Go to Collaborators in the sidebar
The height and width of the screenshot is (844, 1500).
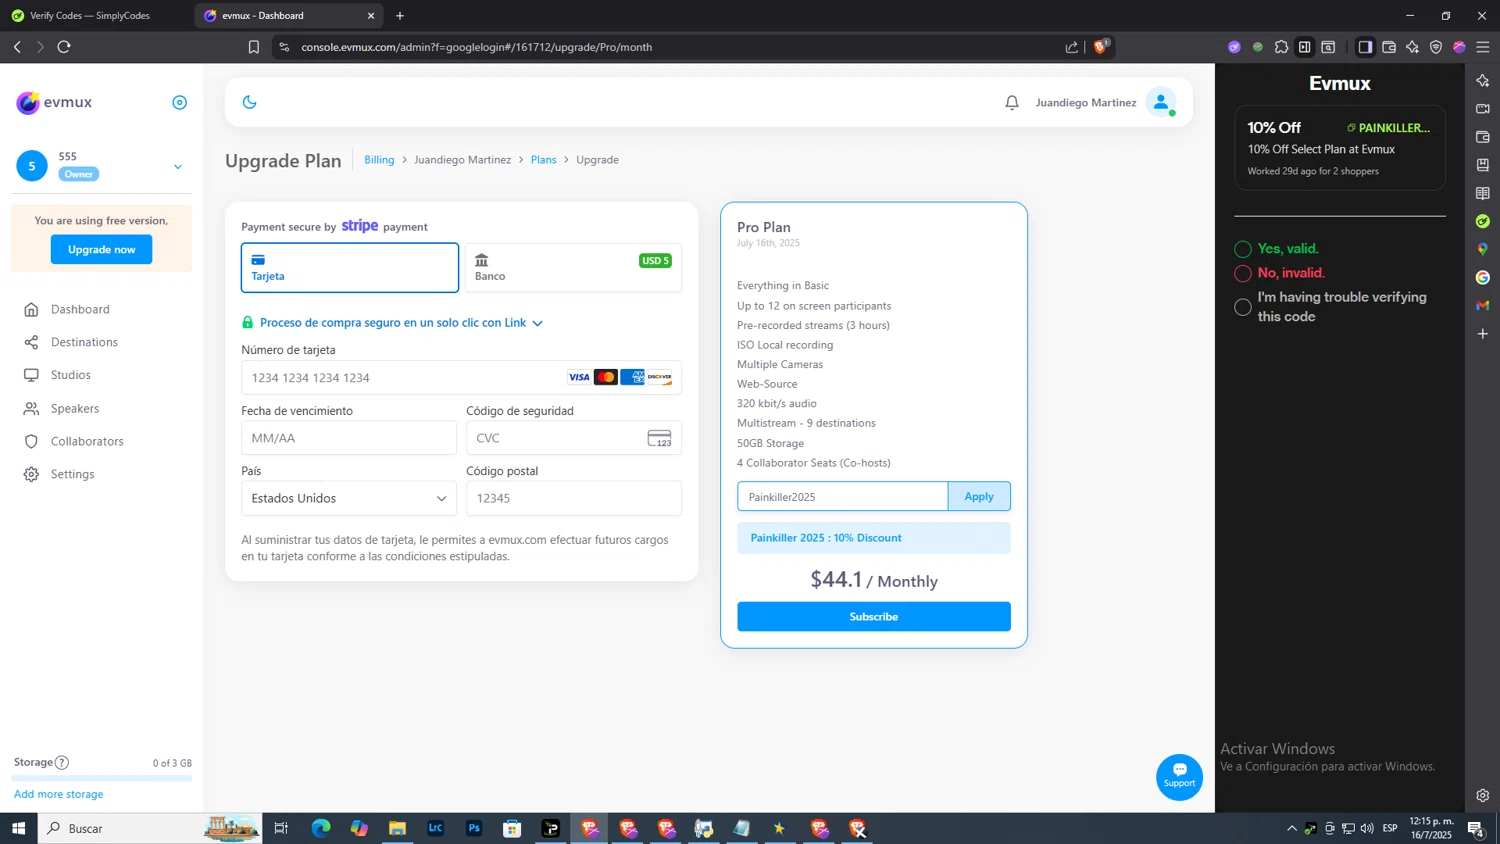[87, 441]
